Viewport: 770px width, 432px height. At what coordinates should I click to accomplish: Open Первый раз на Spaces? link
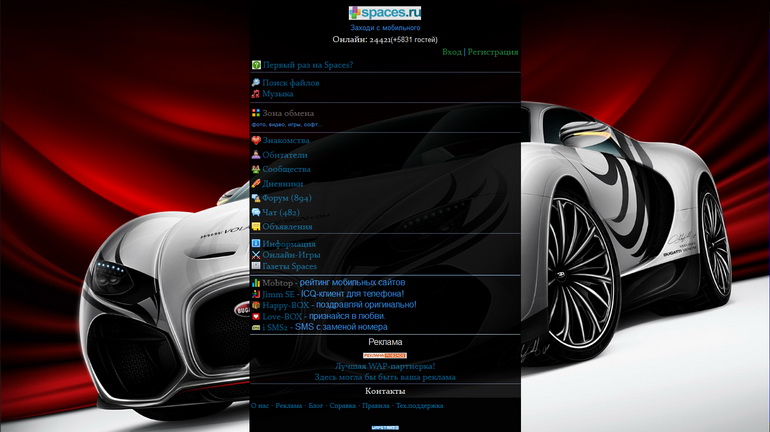click(308, 65)
